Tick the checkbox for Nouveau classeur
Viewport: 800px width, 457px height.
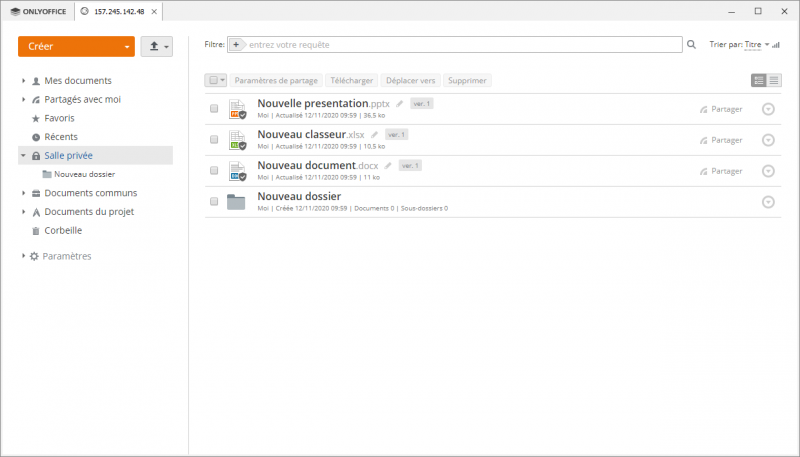[214, 140]
